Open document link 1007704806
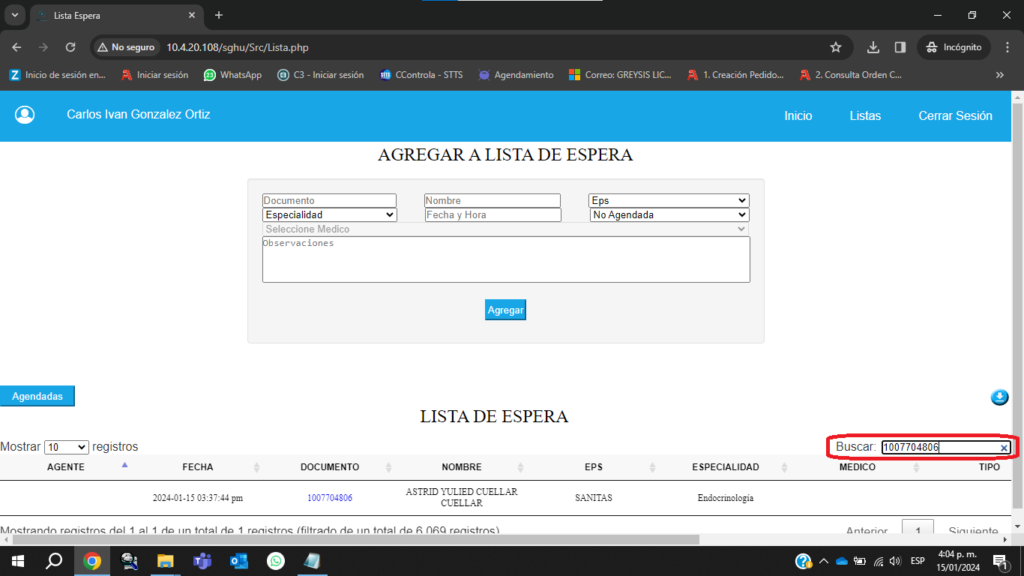The image size is (1024, 576). coord(329,498)
